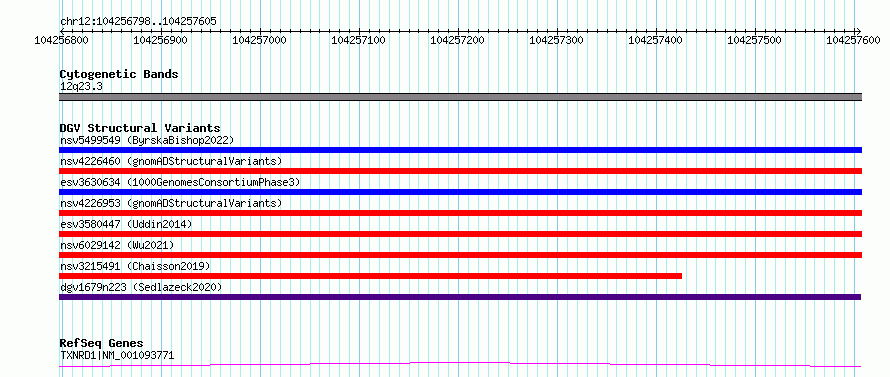Click the blue bar for nsv5499549

tap(460, 150)
